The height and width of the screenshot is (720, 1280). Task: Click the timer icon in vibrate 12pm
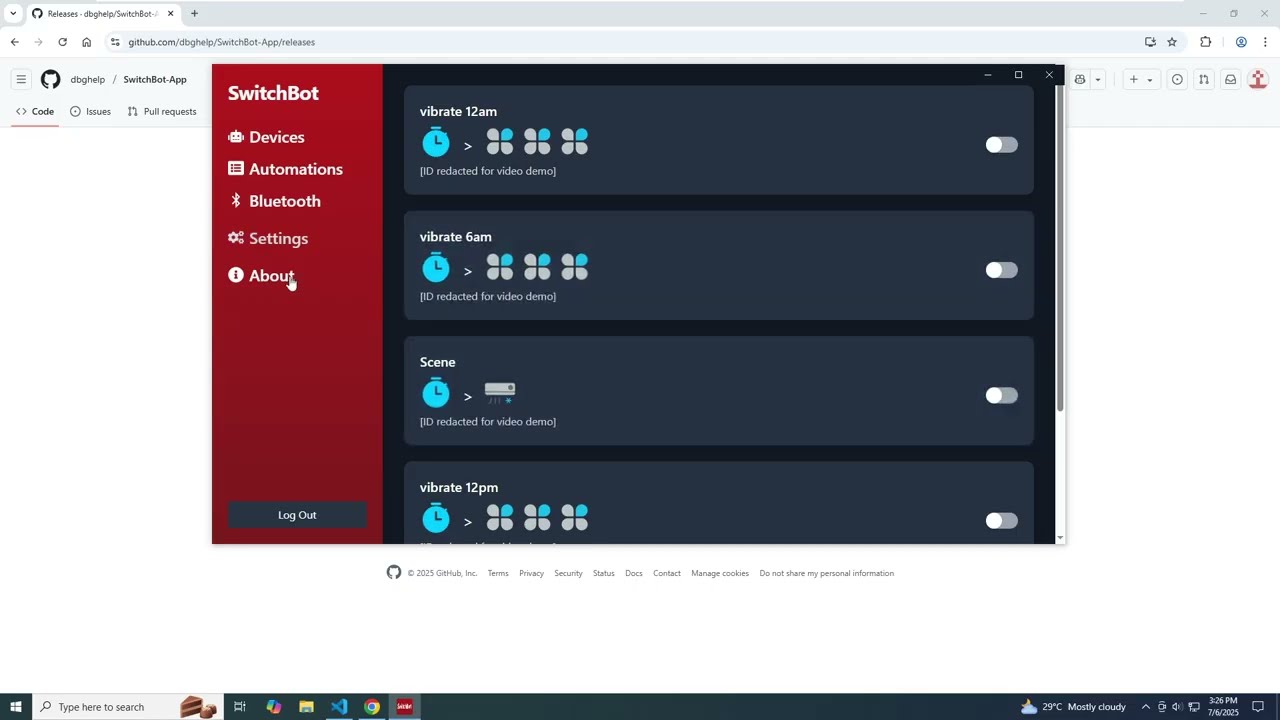coord(436,517)
